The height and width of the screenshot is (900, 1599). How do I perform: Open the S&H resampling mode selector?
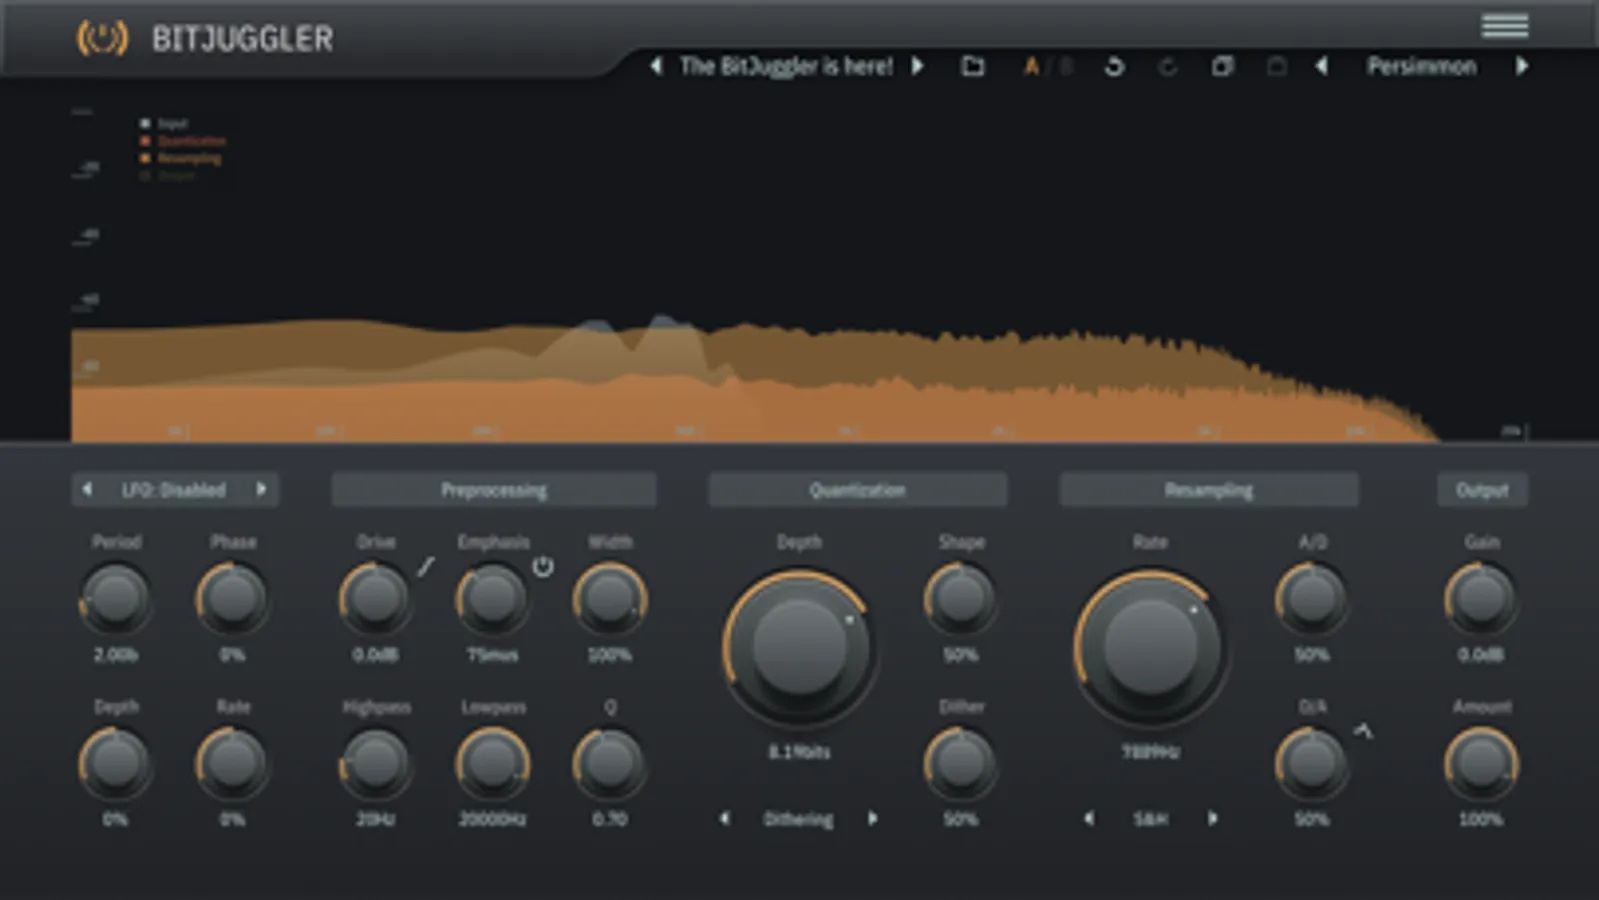(1150, 819)
